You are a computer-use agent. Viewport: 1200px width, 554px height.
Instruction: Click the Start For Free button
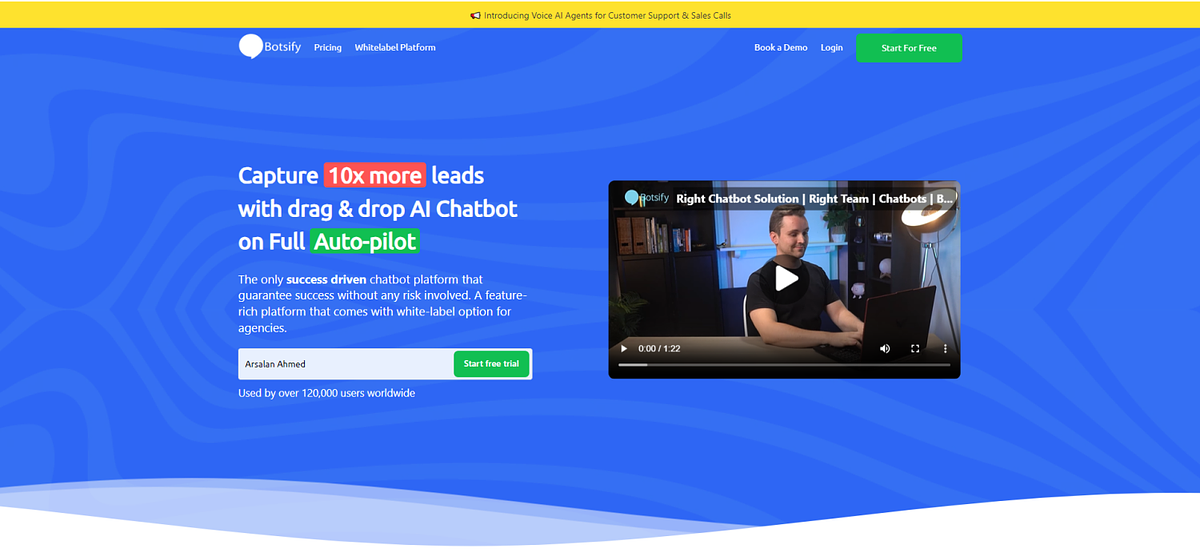click(909, 48)
